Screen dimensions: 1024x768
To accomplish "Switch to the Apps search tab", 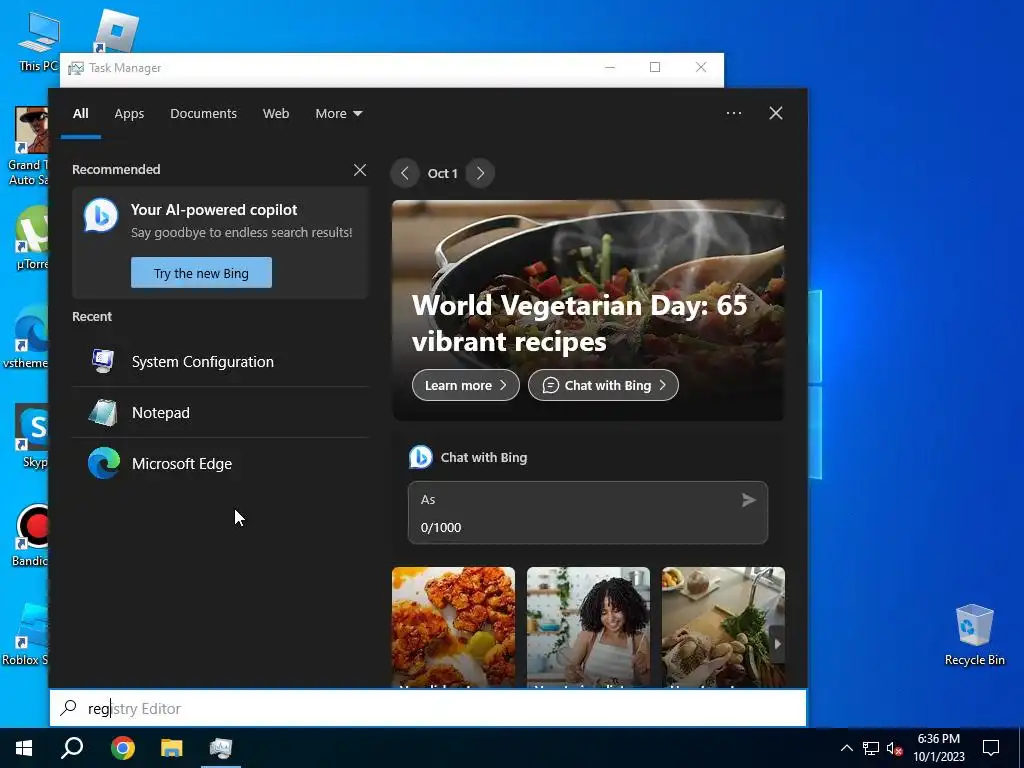I will pyautogui.click(x=129, y=114).
